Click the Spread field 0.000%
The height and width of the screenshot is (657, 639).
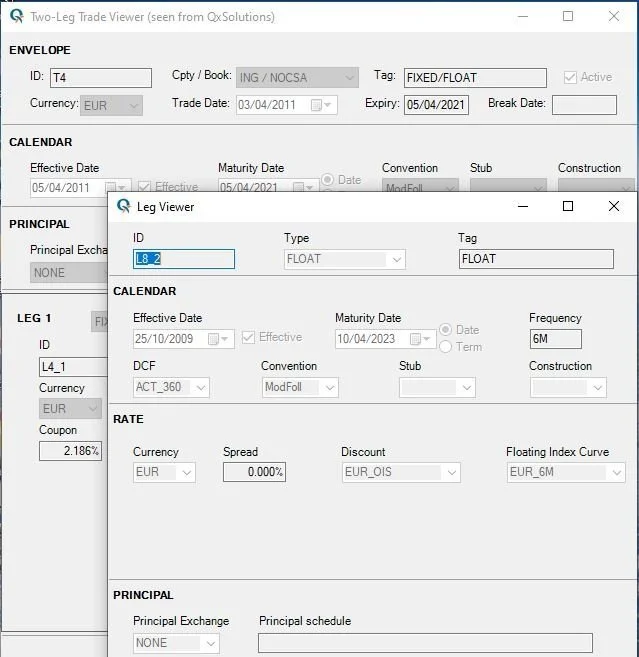pos(254,472)
